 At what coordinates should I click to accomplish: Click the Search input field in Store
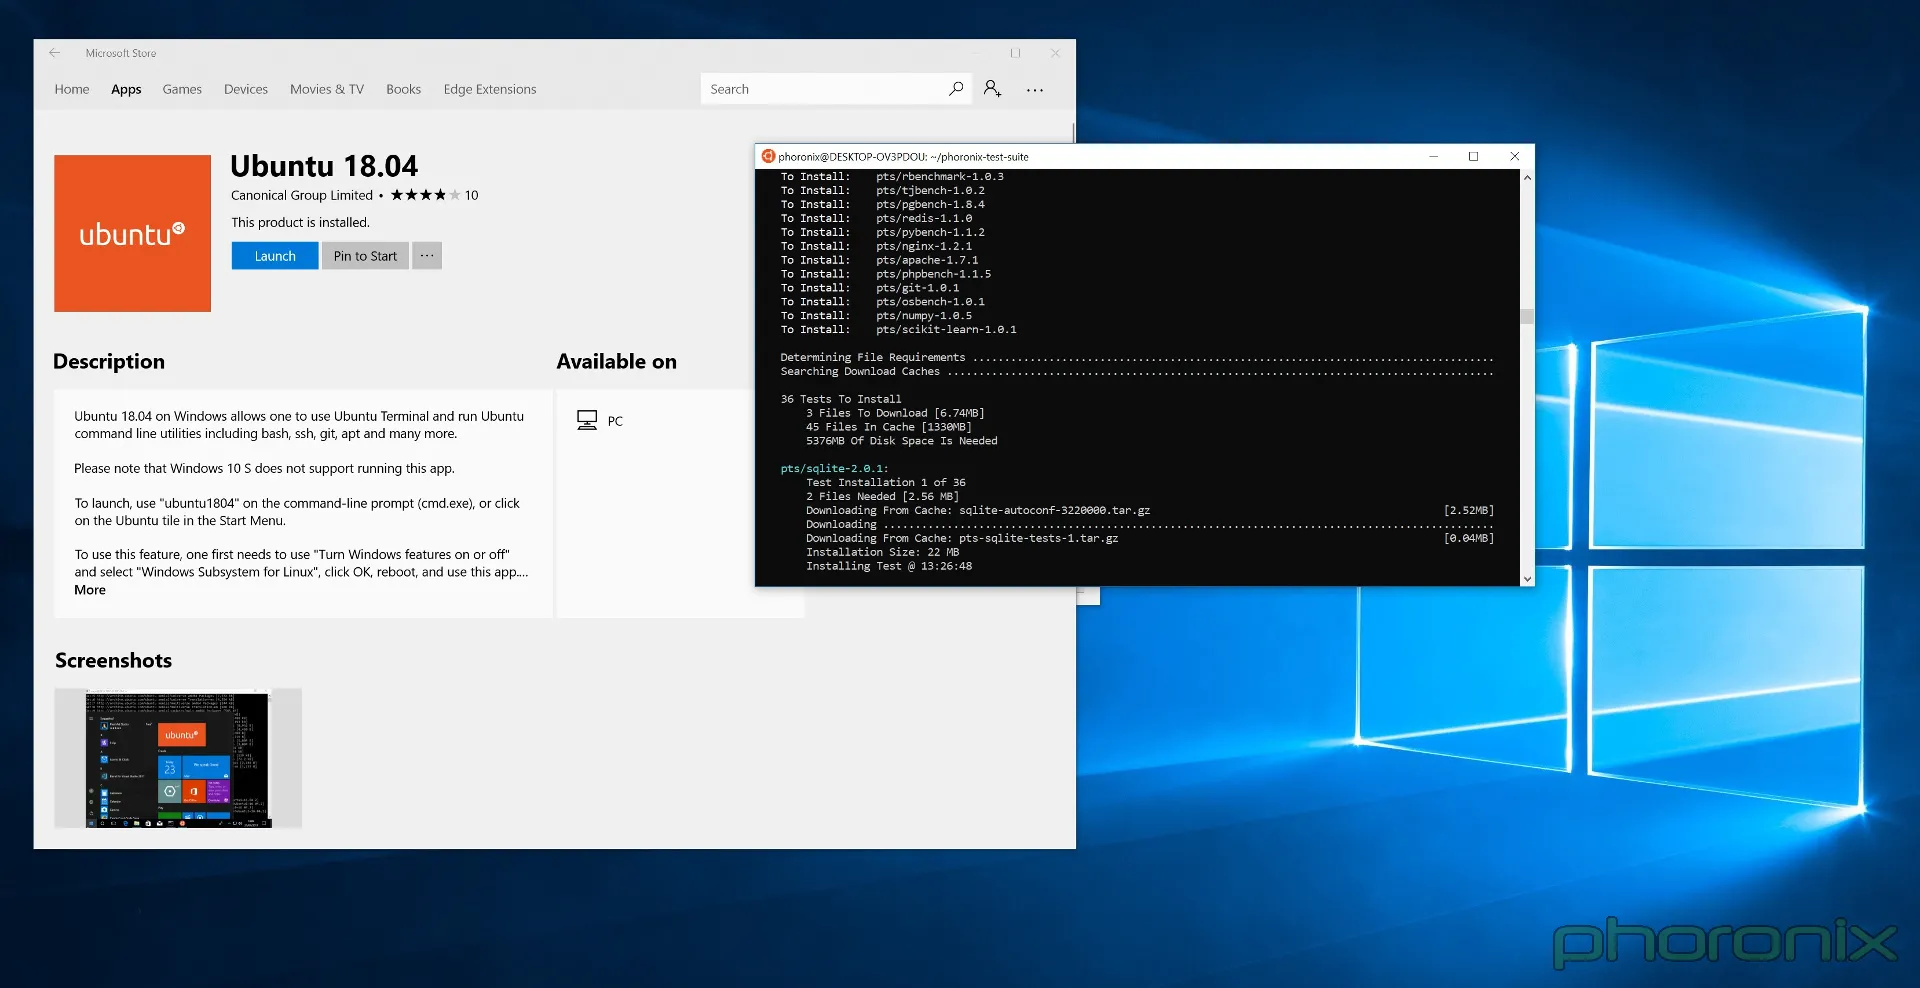(x=825, y=89)
